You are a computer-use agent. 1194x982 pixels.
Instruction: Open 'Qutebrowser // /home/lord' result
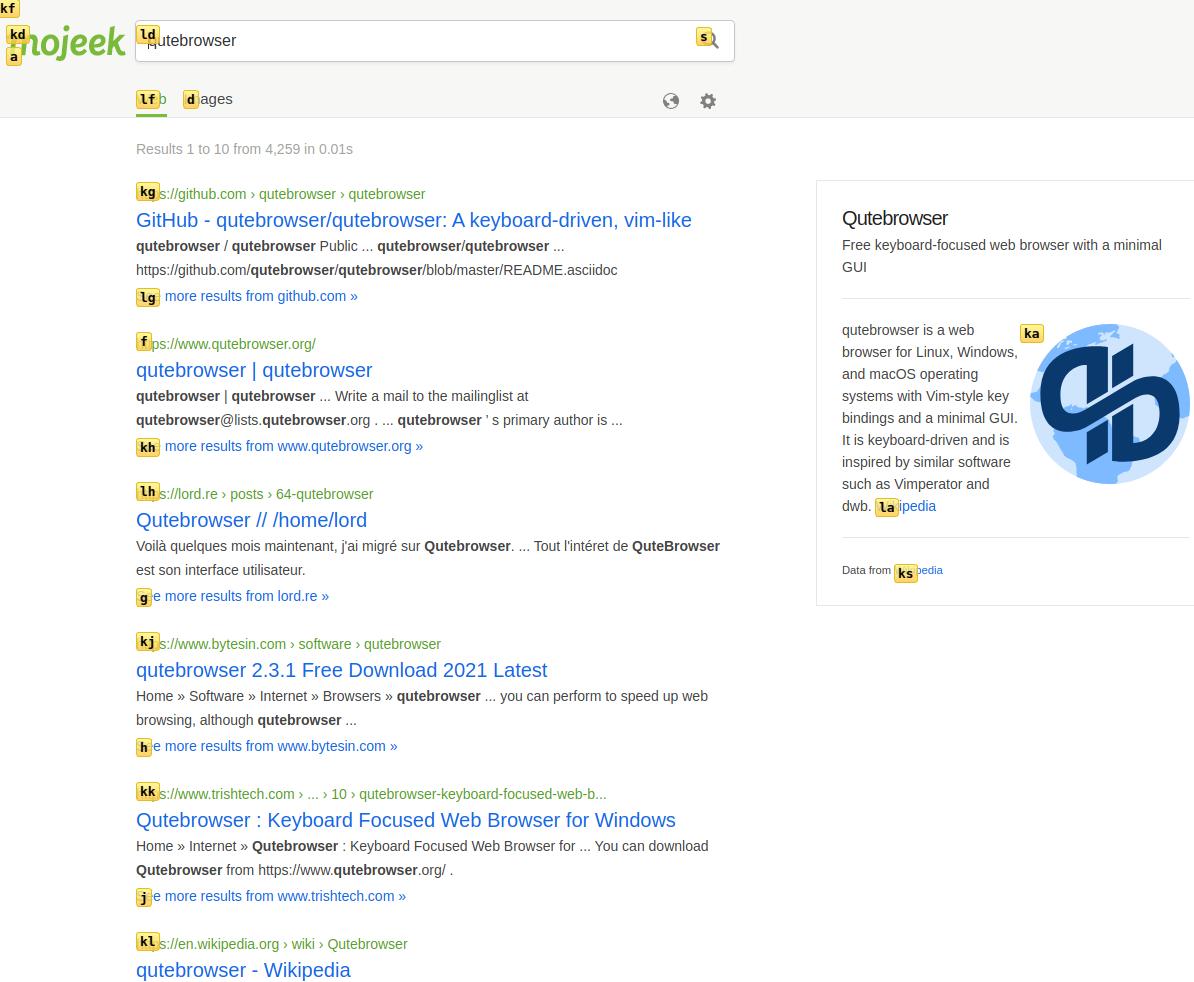point(251,520)
